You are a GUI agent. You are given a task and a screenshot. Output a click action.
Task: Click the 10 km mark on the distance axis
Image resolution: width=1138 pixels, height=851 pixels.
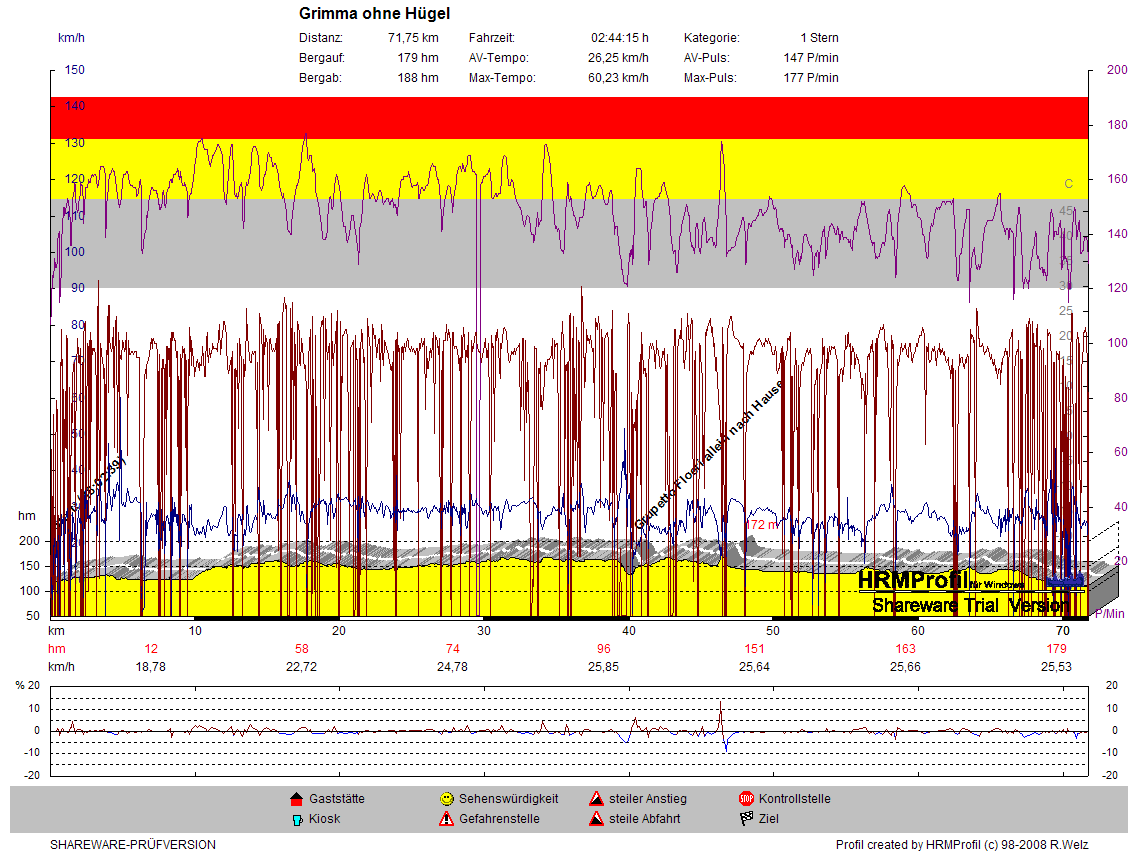click(196, 631)
